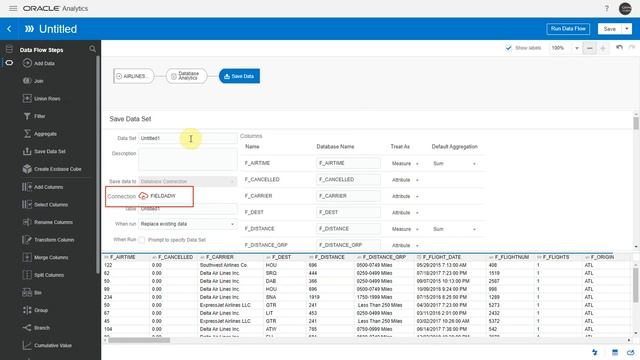The image size is (640, 360).
Task: Search data flow steps magnifier icon
Action: 93,49
